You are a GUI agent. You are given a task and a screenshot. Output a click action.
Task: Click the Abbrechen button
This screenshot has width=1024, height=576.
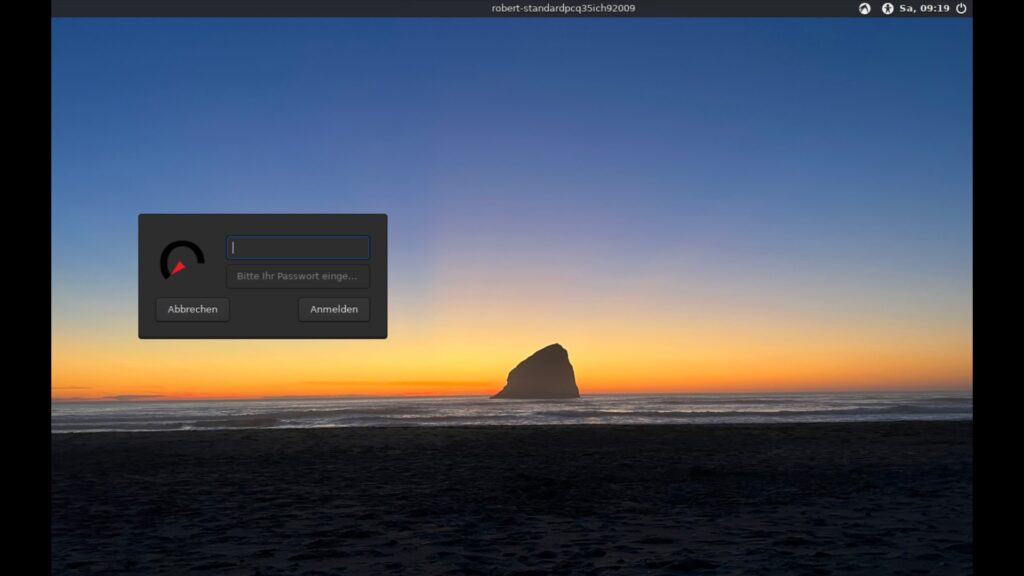pyautogui.click(x=193, y=310)
